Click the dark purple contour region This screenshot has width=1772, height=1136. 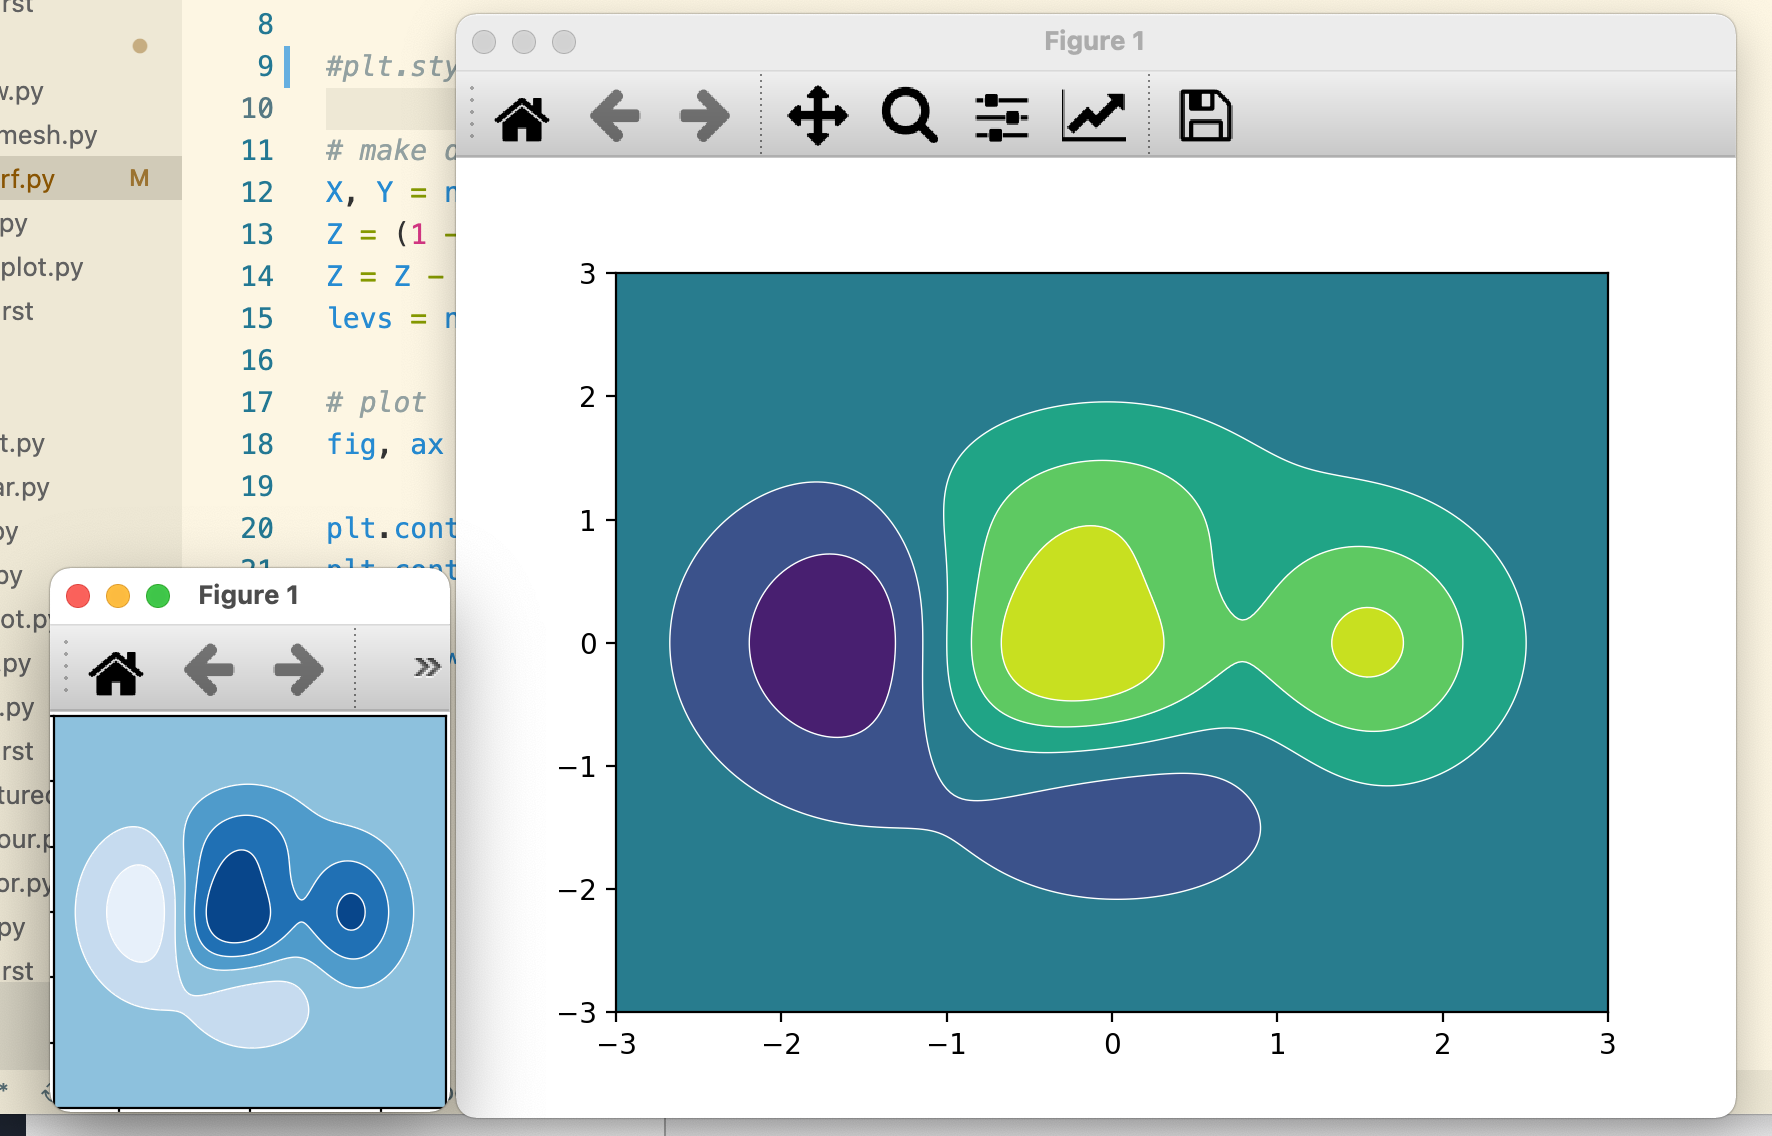[822, 645]
